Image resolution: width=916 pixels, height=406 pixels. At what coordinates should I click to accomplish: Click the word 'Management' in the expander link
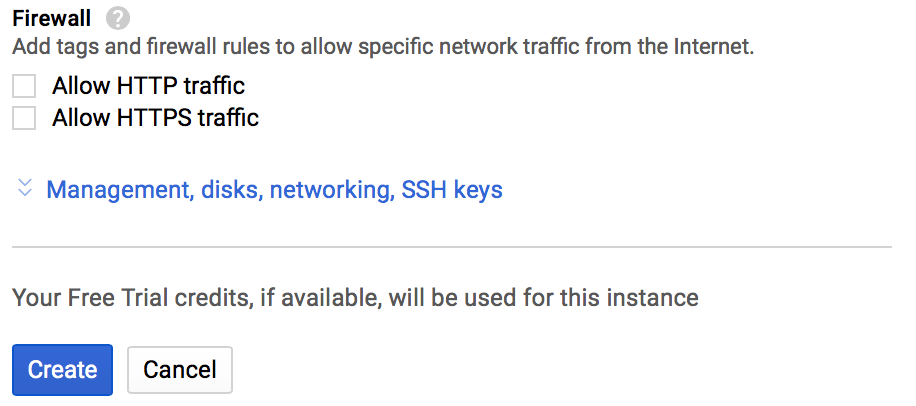coord(118,189)
